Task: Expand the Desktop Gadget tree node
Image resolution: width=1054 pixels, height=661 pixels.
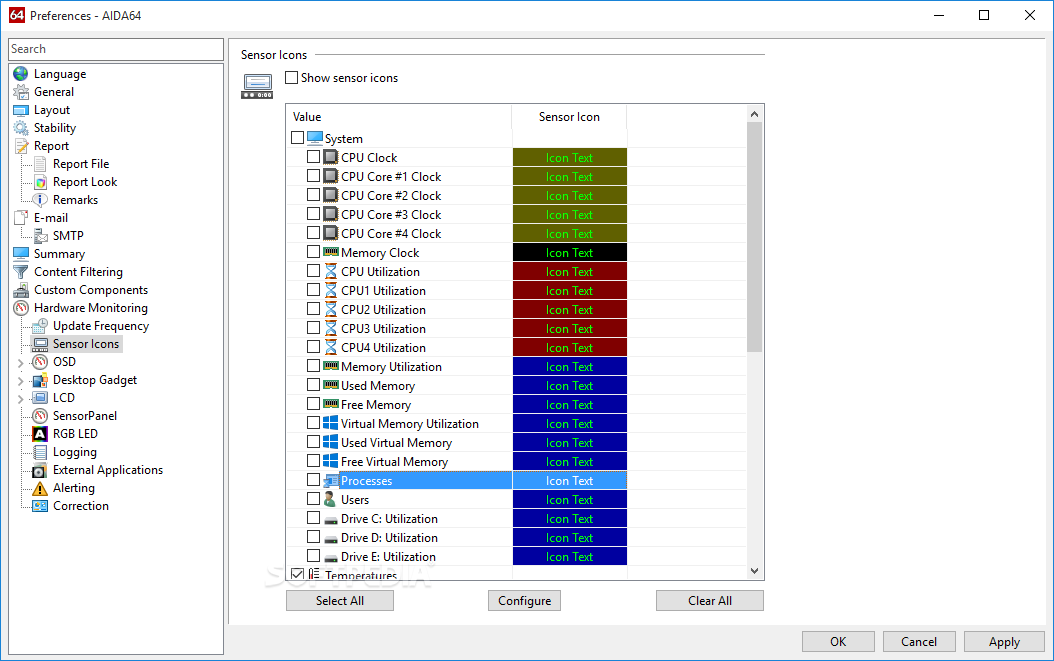Action: [20, 381]
